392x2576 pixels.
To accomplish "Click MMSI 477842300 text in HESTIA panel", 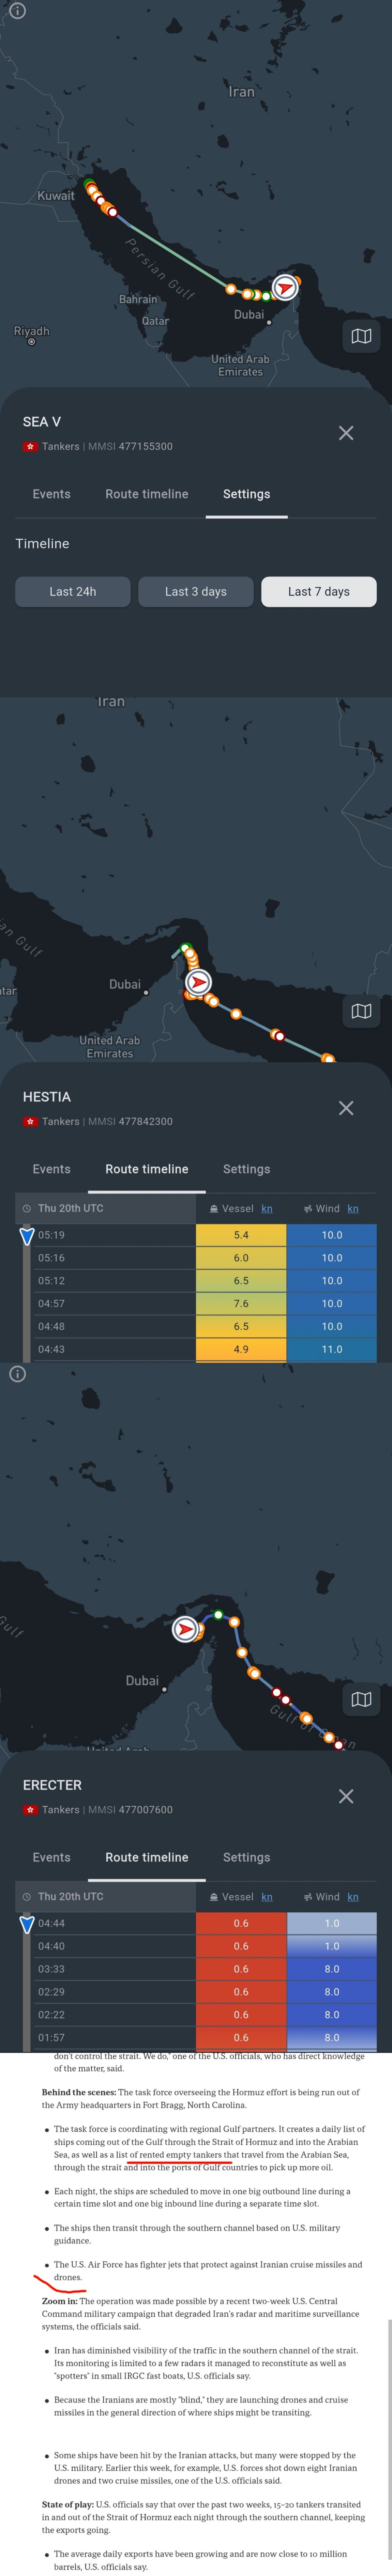I will click(x=130, y=1122).
